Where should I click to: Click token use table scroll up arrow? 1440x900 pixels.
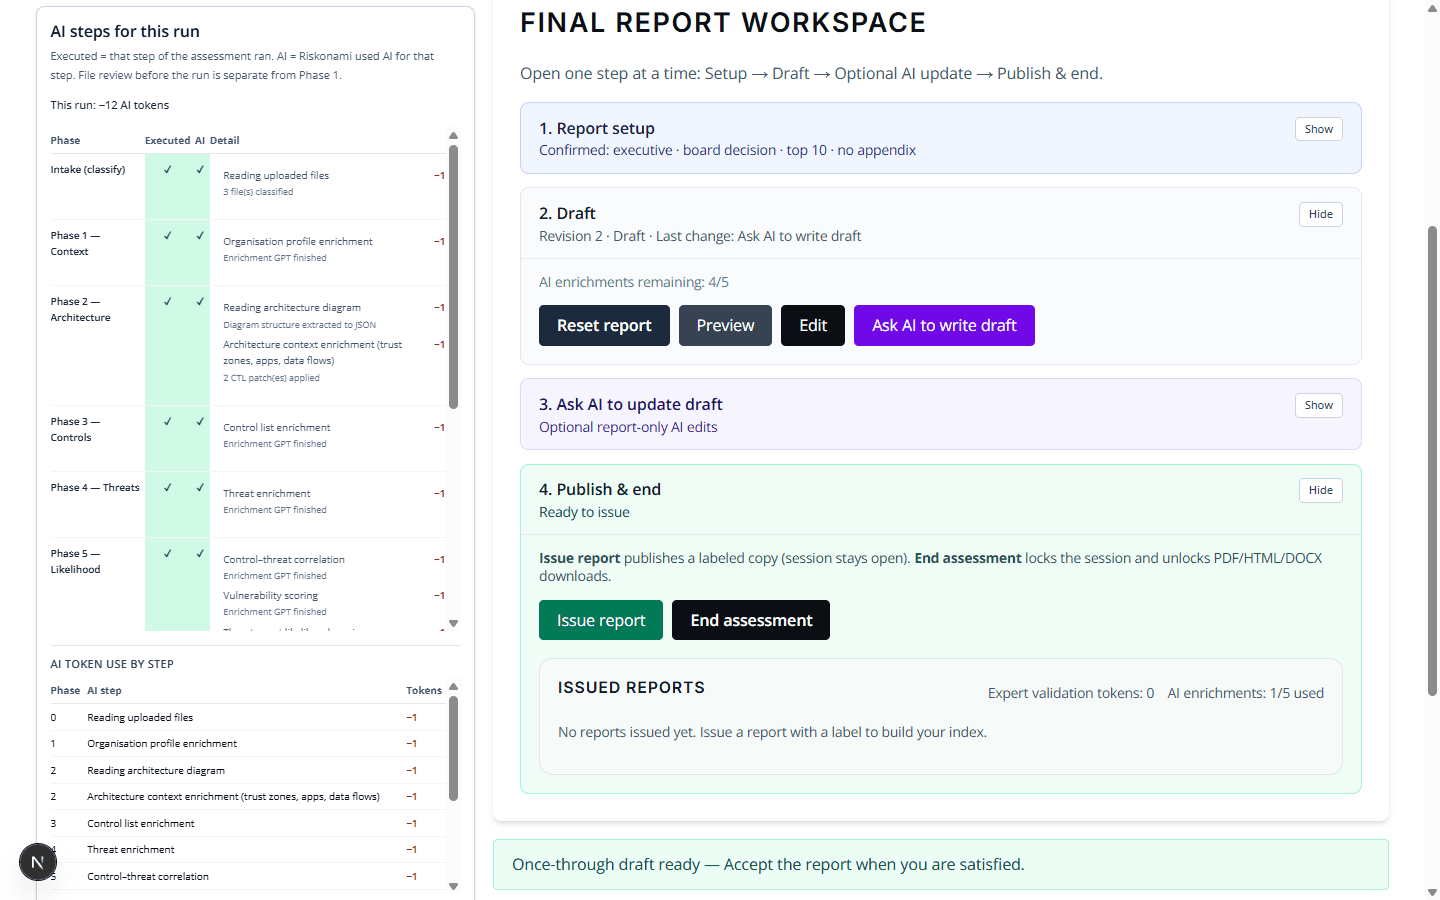(x=454, y=687)
